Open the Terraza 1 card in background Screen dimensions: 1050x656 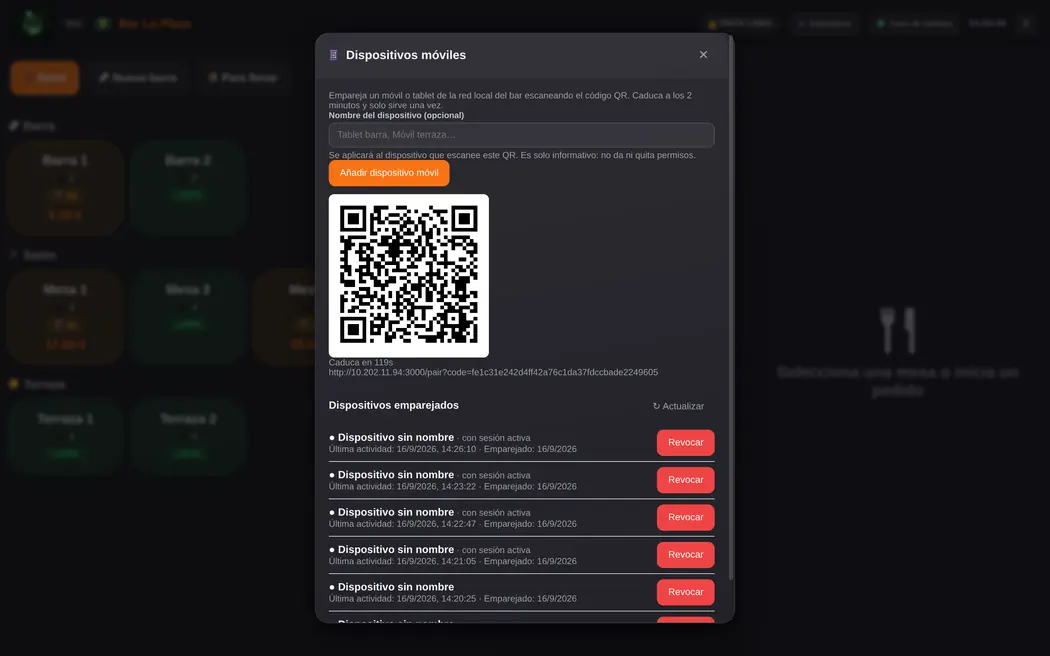[x=65, y=436]
